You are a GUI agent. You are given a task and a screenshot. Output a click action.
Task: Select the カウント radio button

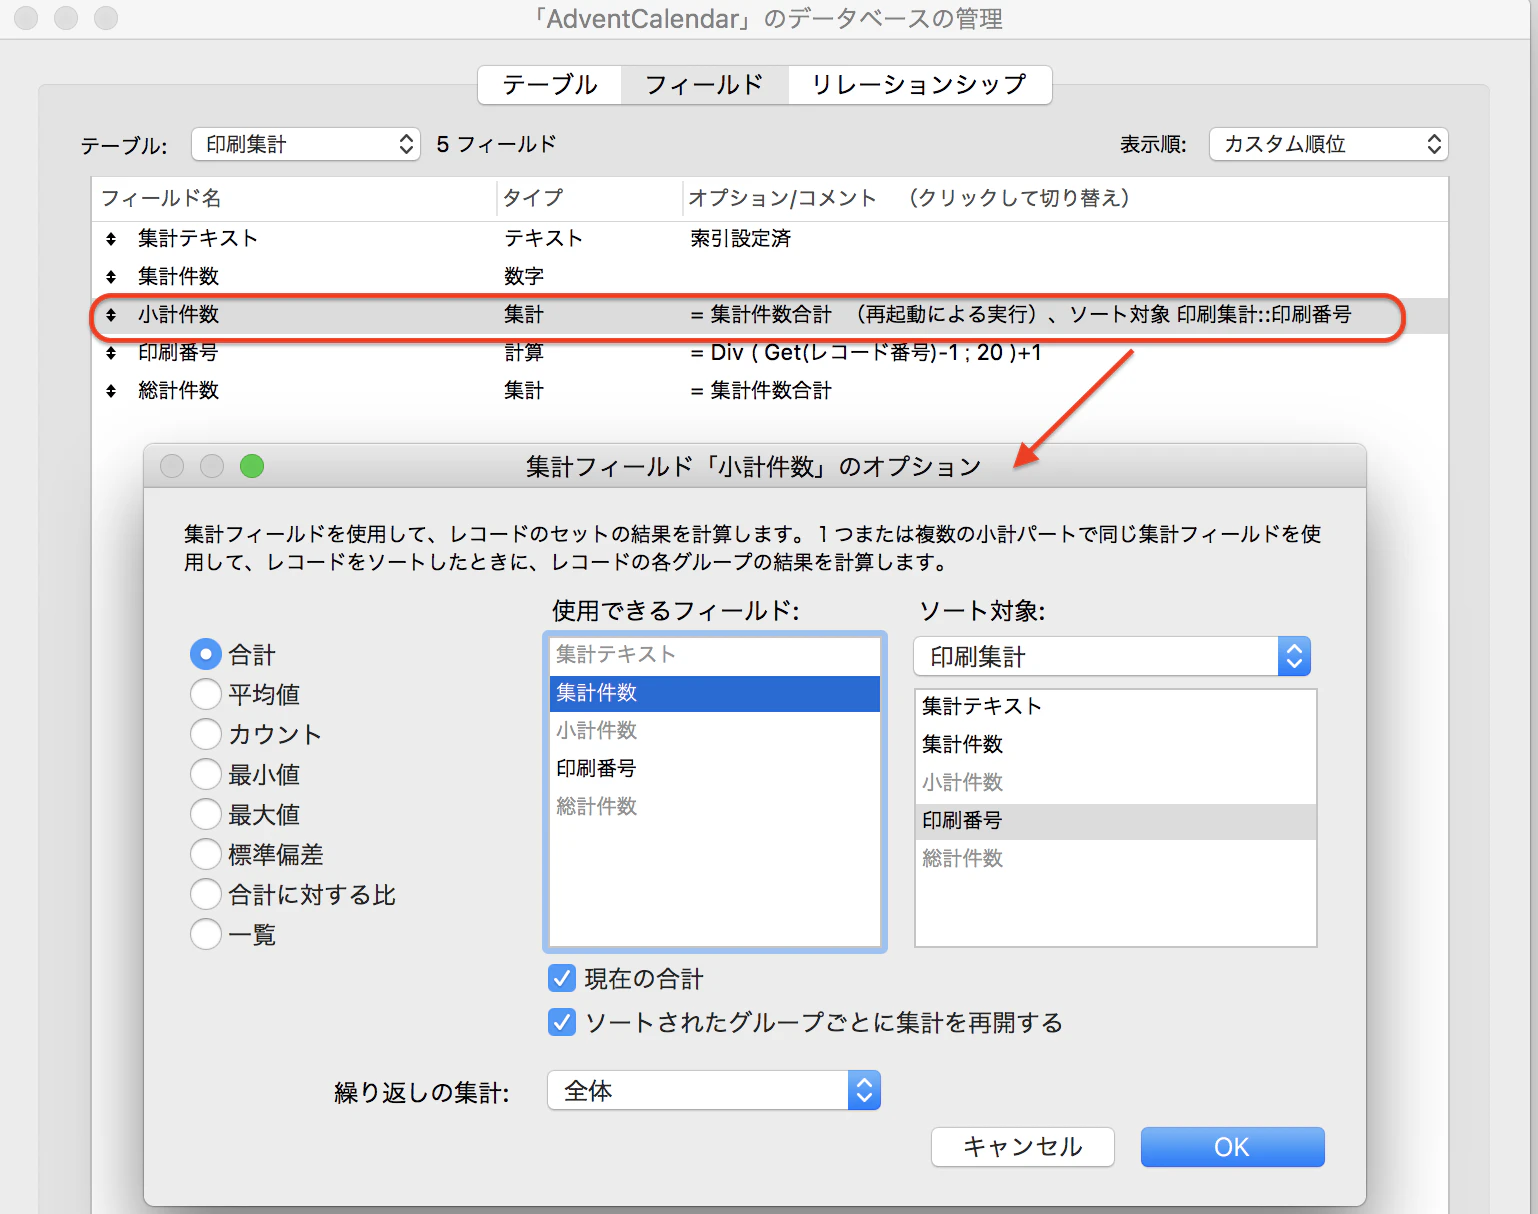pyautogui.click(x=206, y=734)
